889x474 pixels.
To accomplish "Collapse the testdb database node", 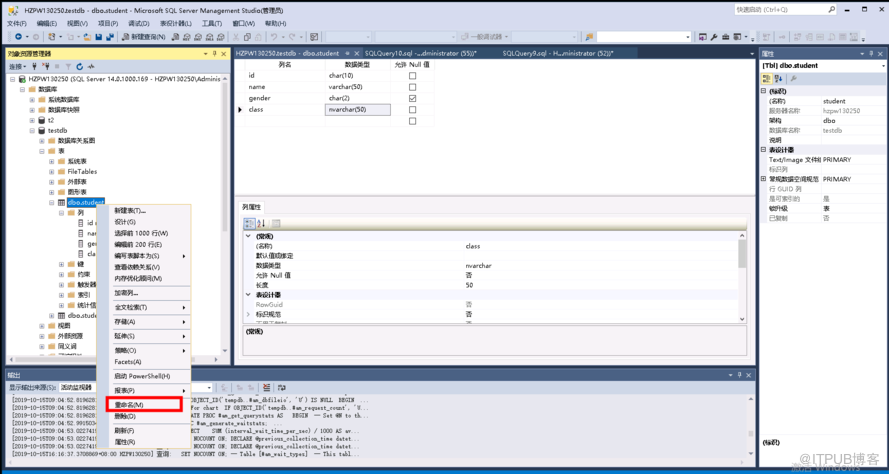I will 31,130.
